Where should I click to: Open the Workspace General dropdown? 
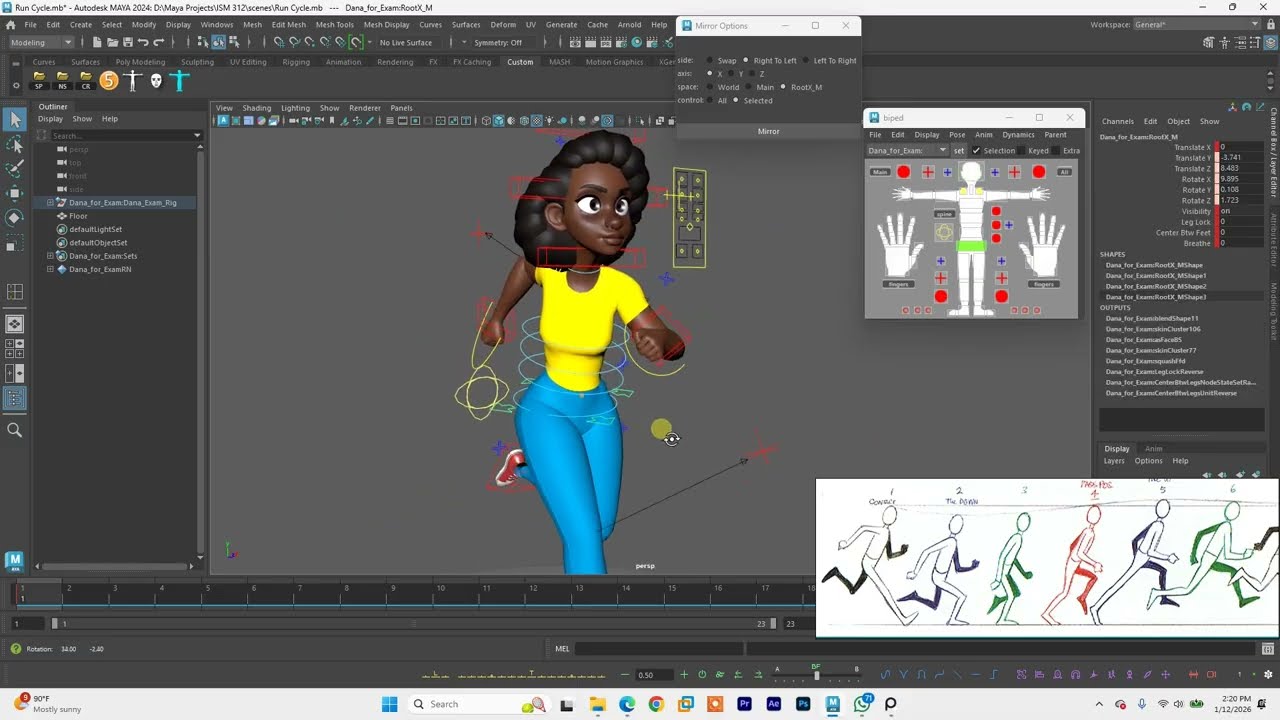(x=1198, y=24)
